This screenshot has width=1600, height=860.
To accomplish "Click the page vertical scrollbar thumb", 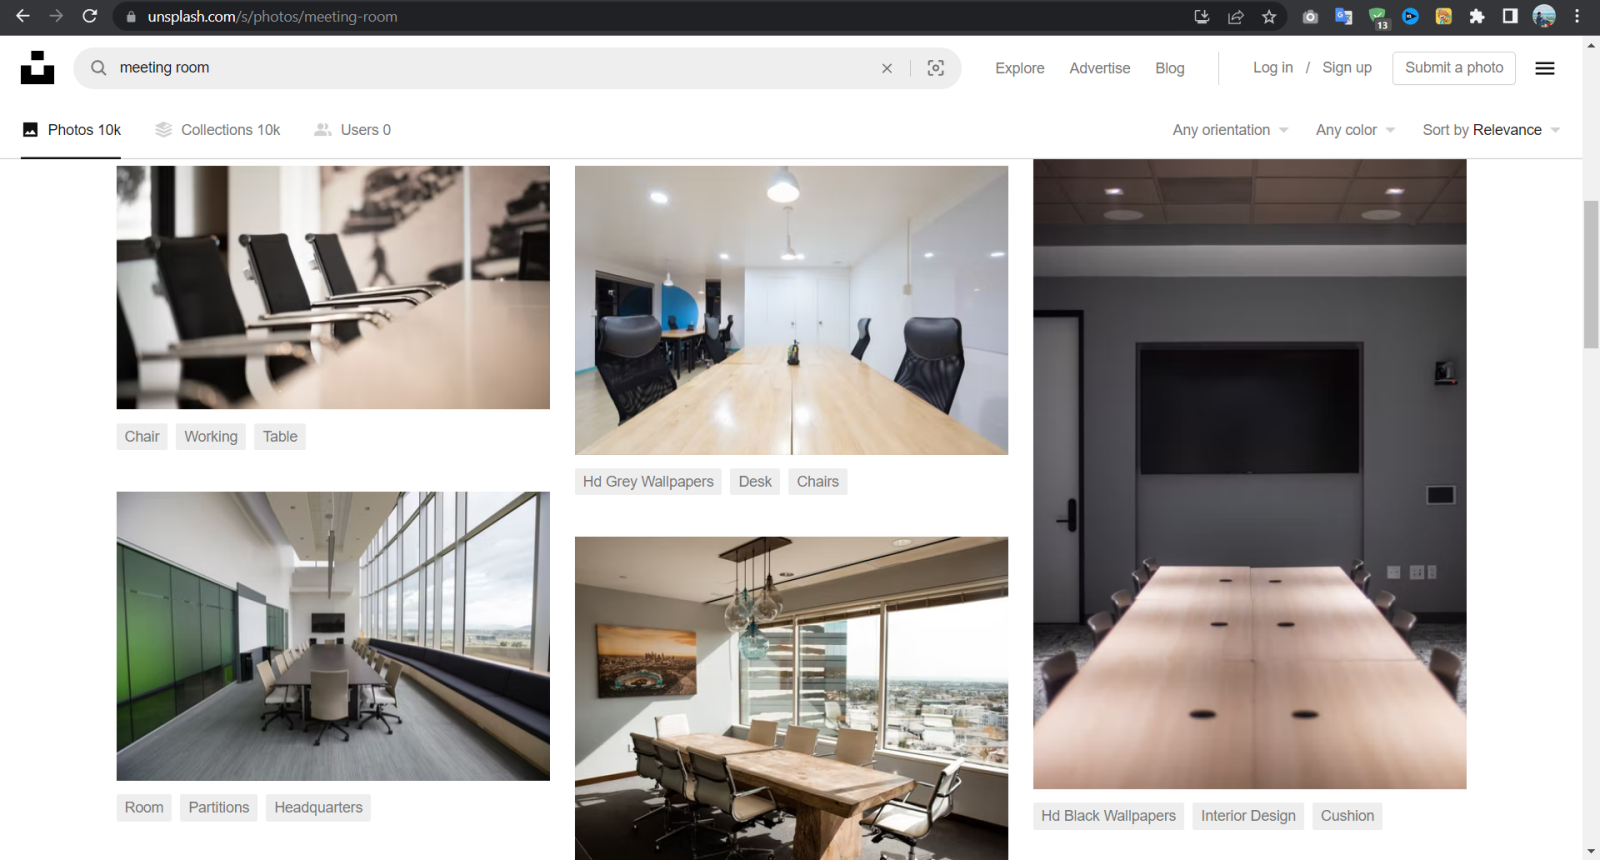I will (1591, 274).
